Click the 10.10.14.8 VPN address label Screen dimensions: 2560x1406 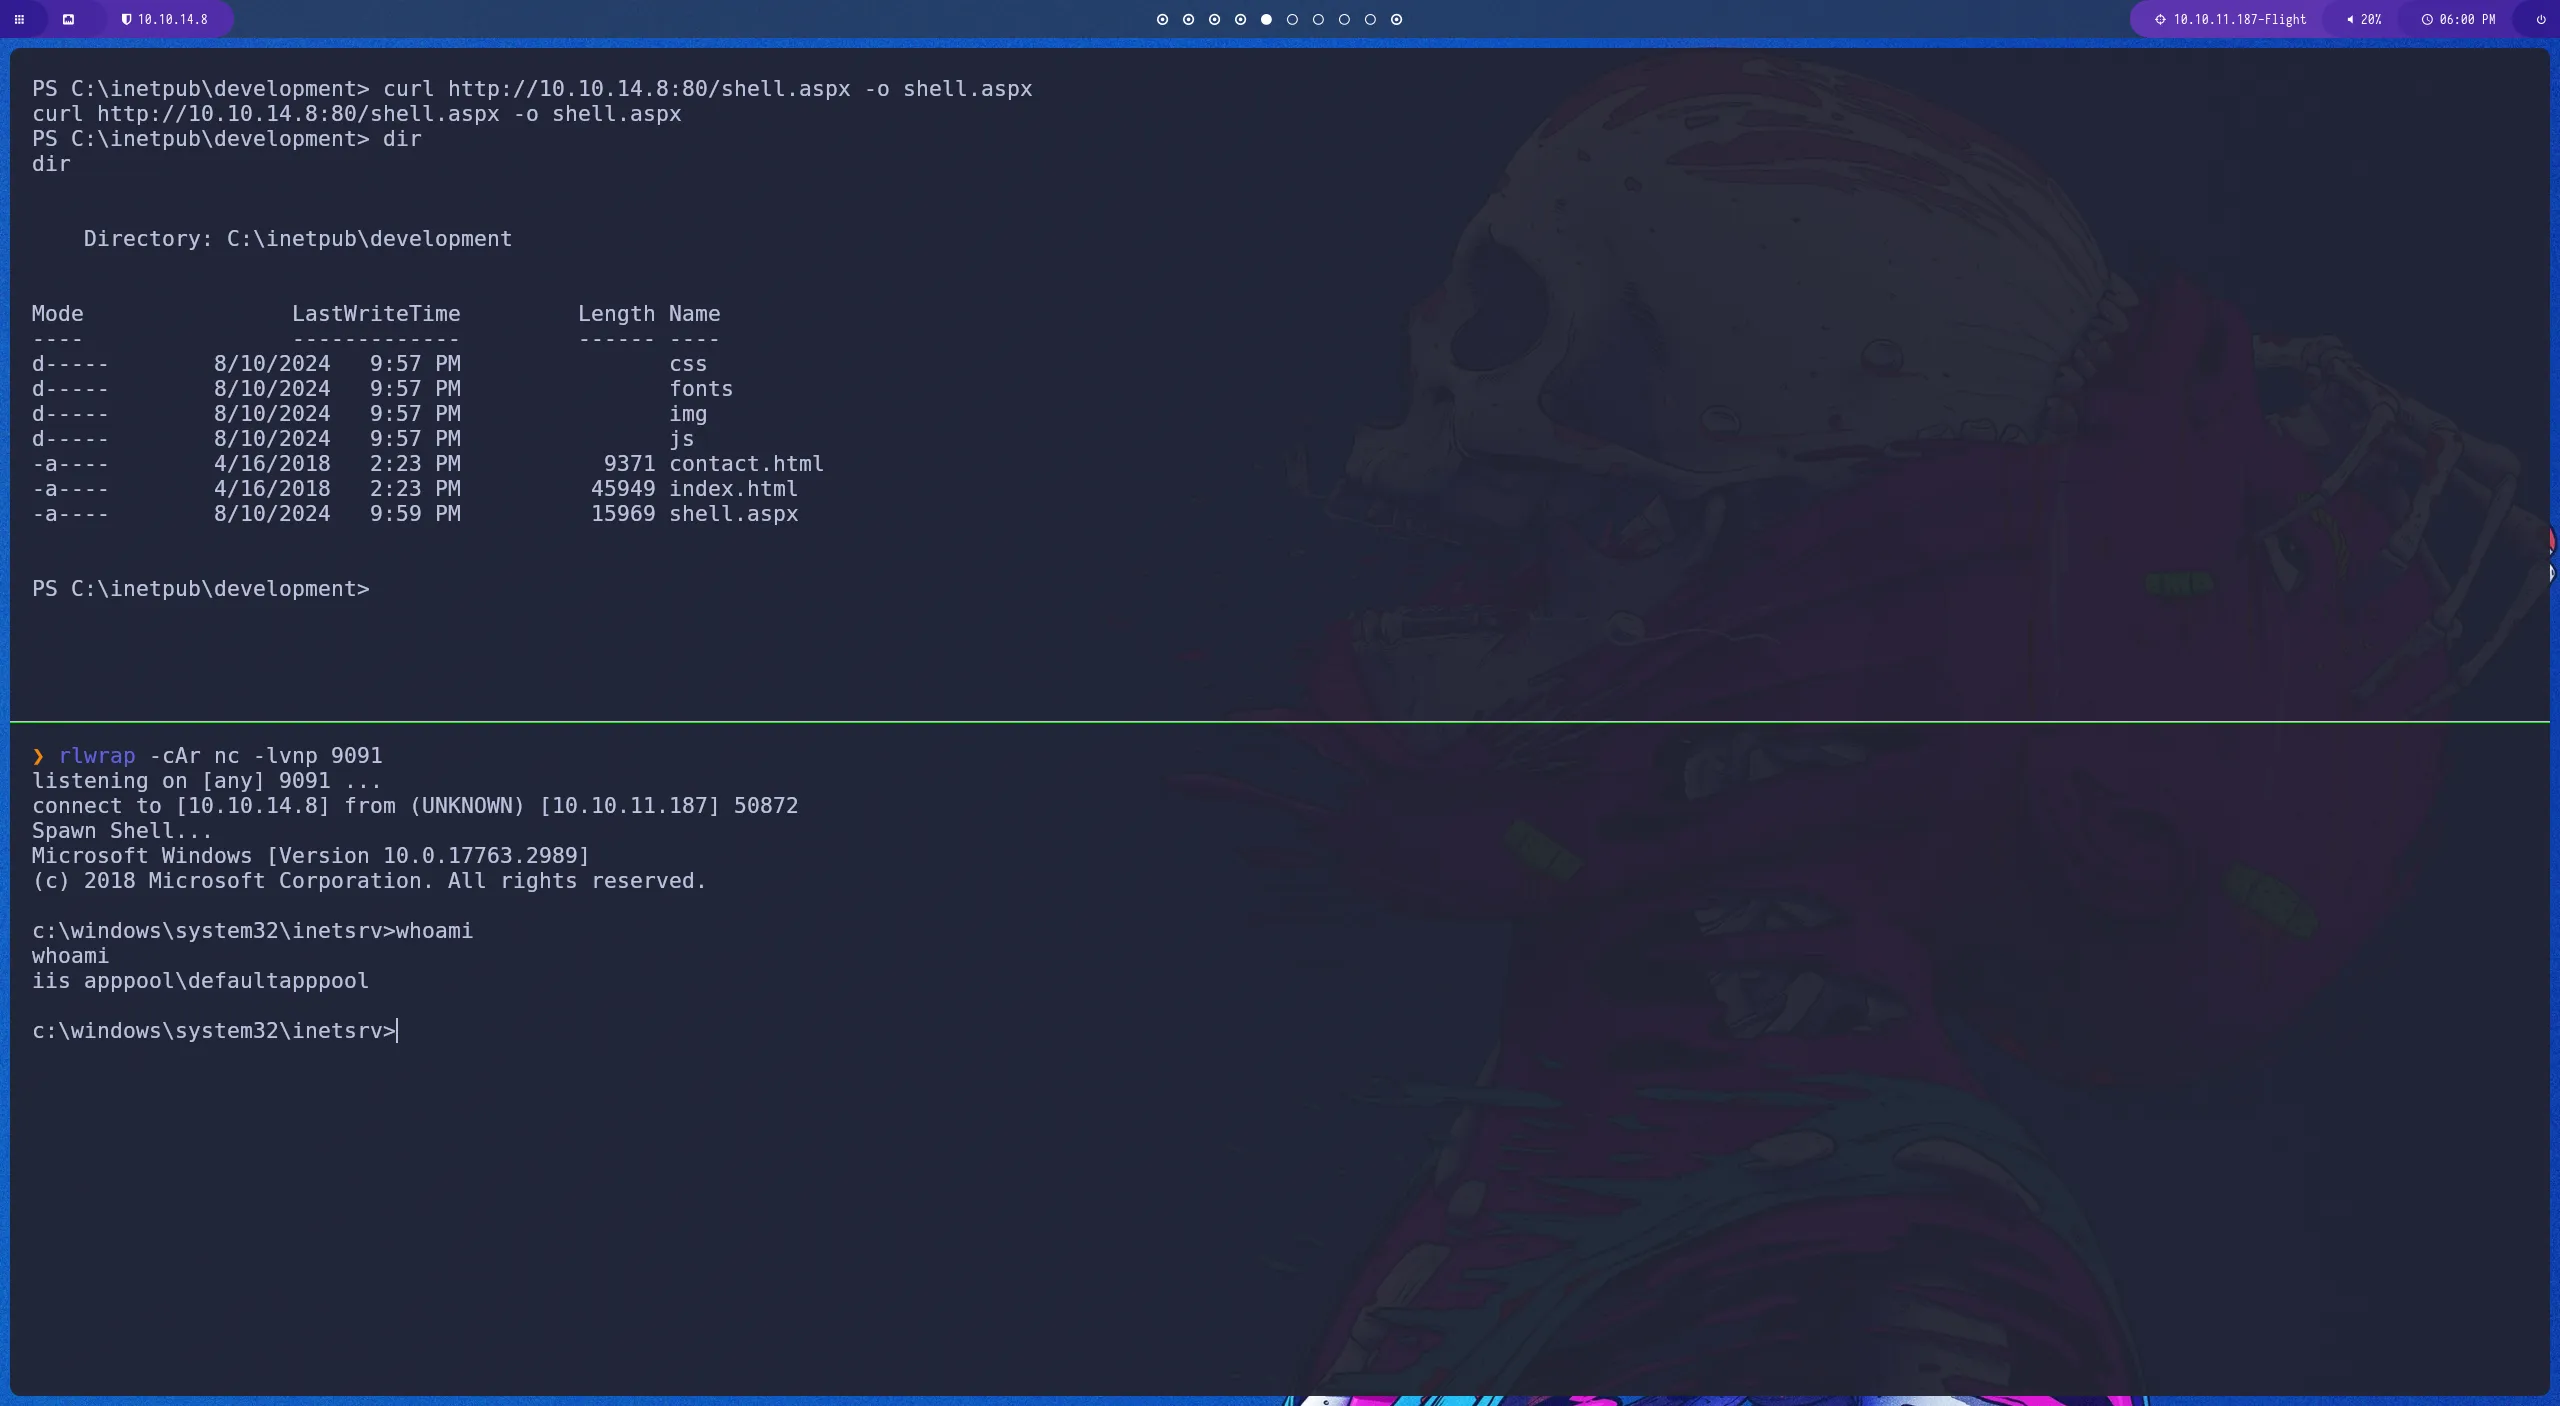pos(172,19)
